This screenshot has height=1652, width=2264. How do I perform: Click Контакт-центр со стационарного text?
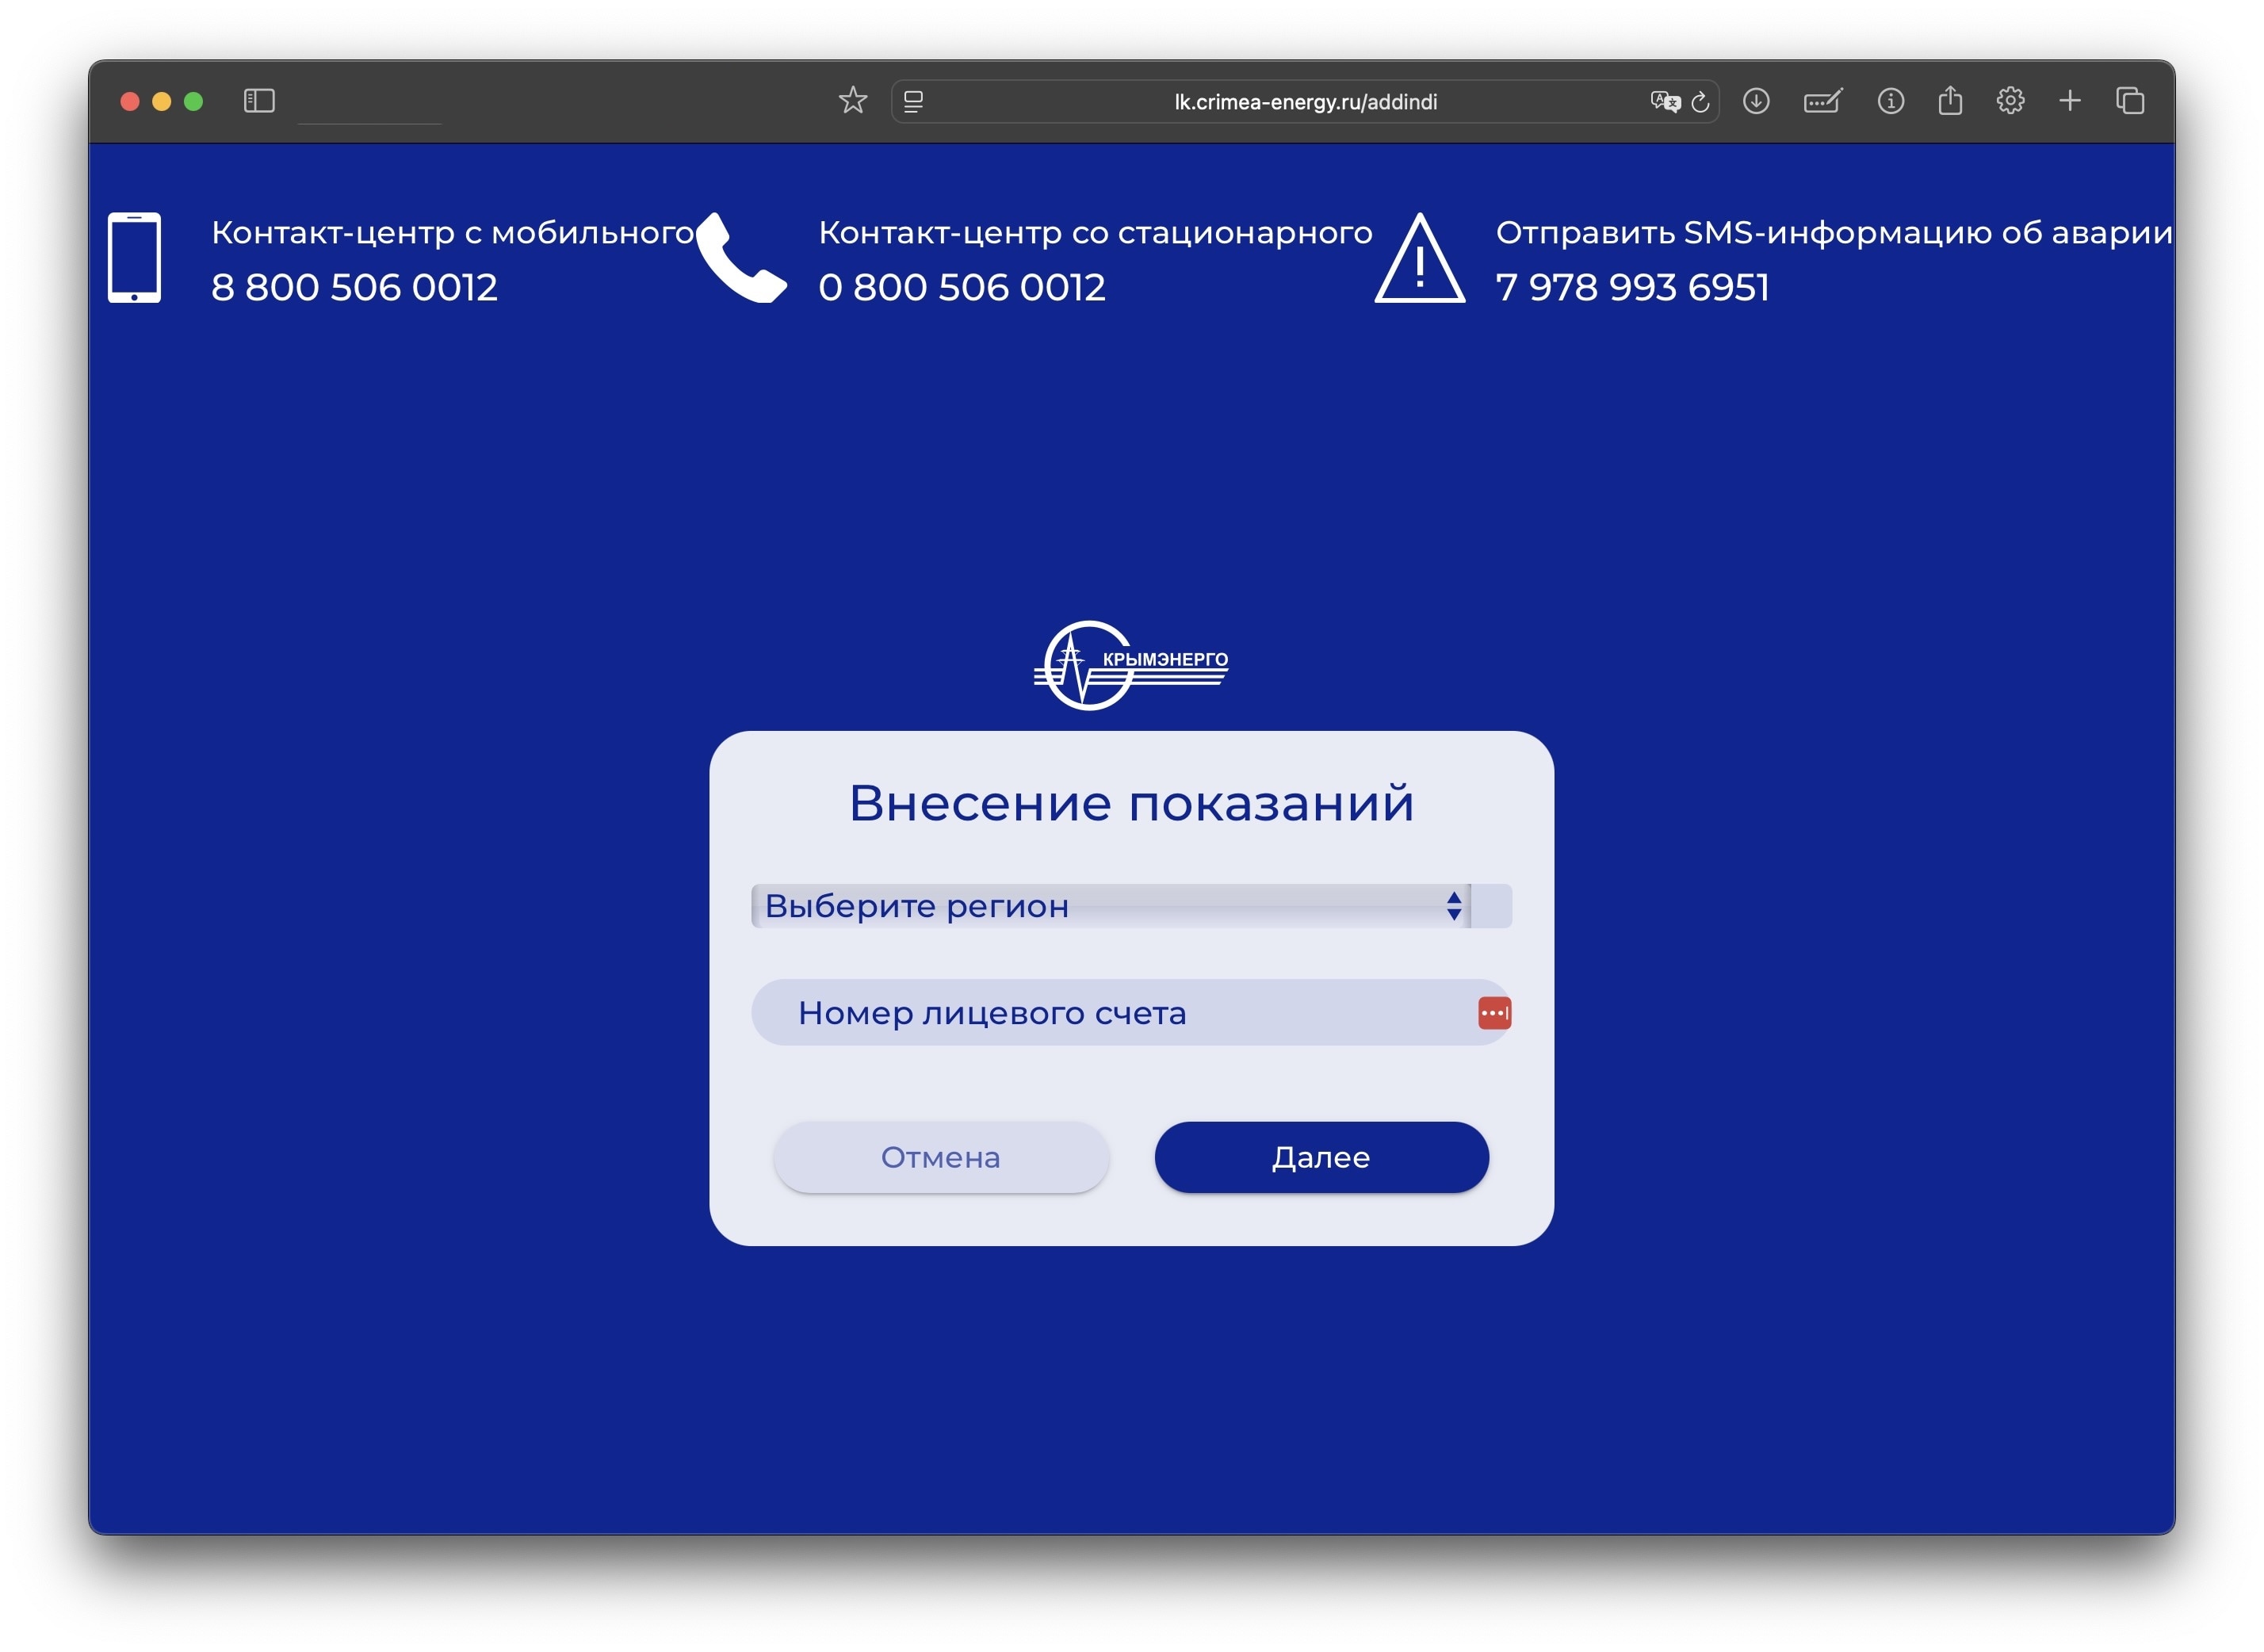(1095, 232)
